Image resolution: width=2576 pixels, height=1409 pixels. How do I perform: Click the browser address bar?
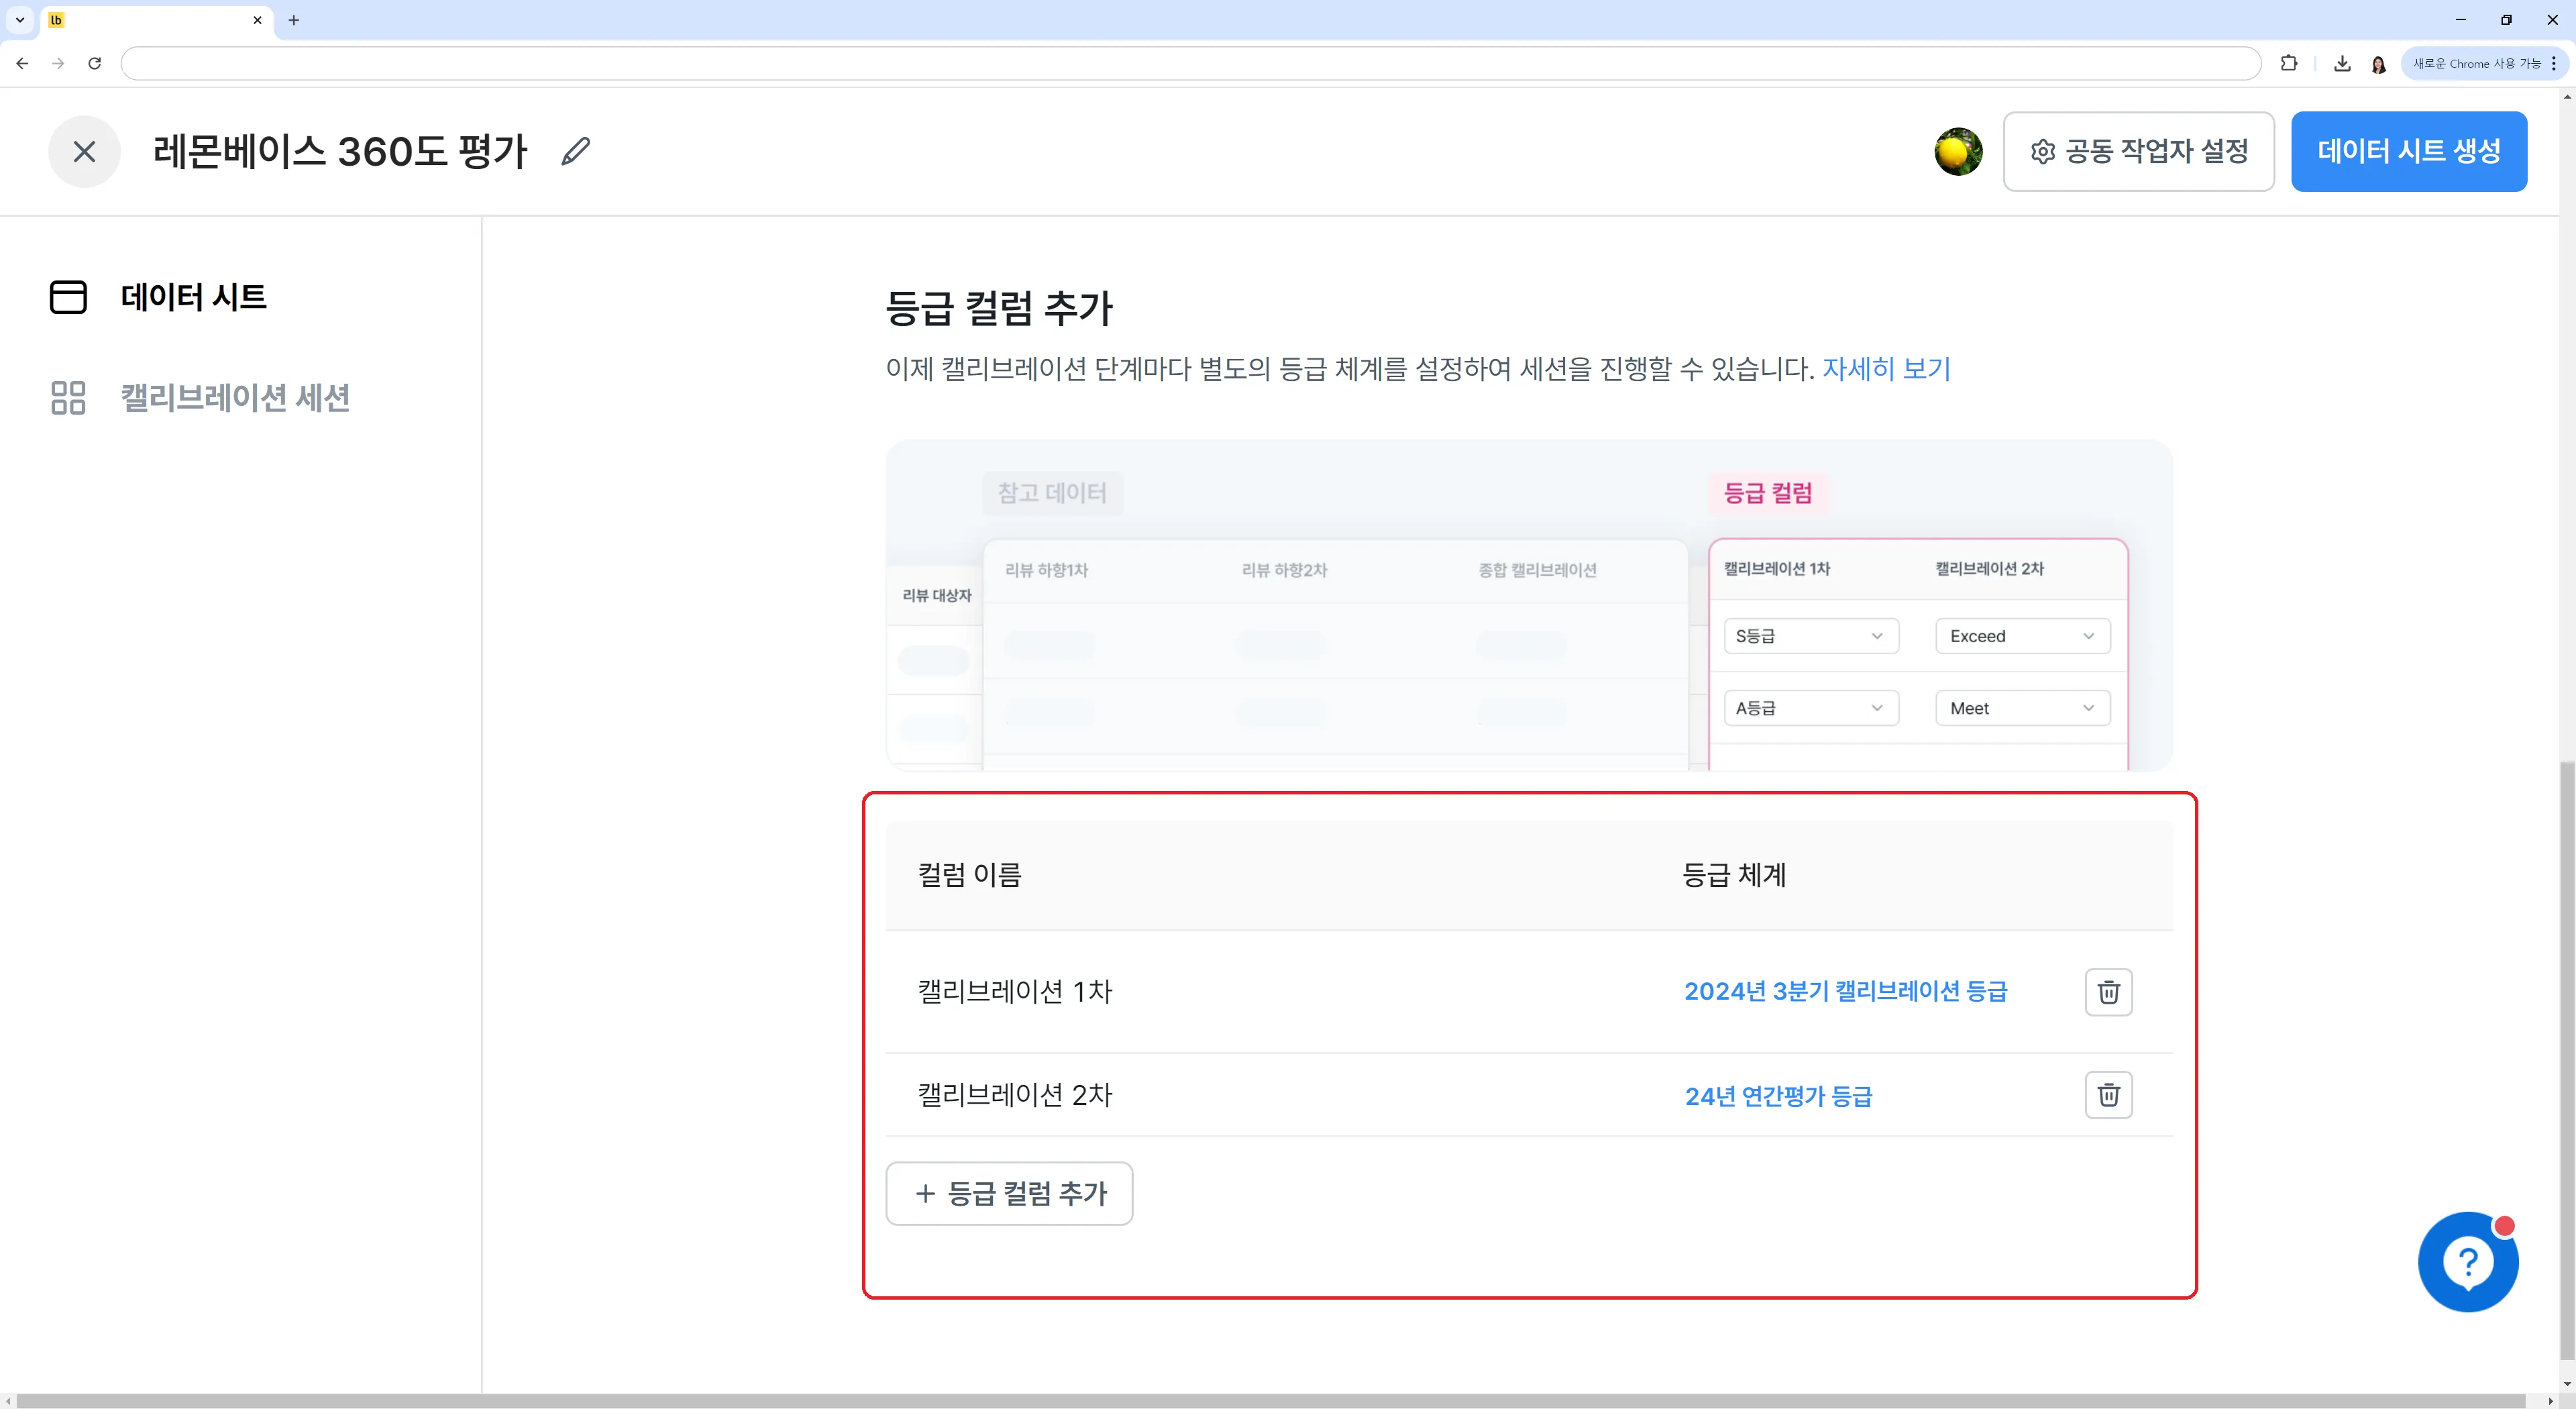coord(1190,63)
